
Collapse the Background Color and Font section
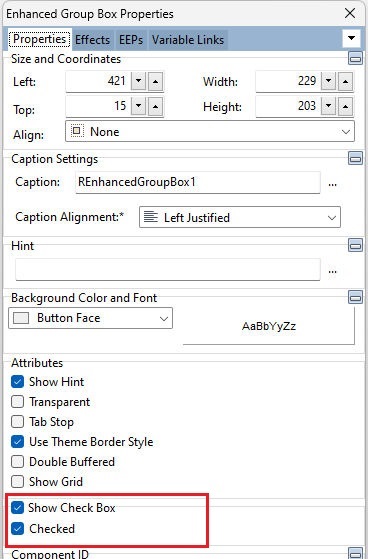[355, 297]
